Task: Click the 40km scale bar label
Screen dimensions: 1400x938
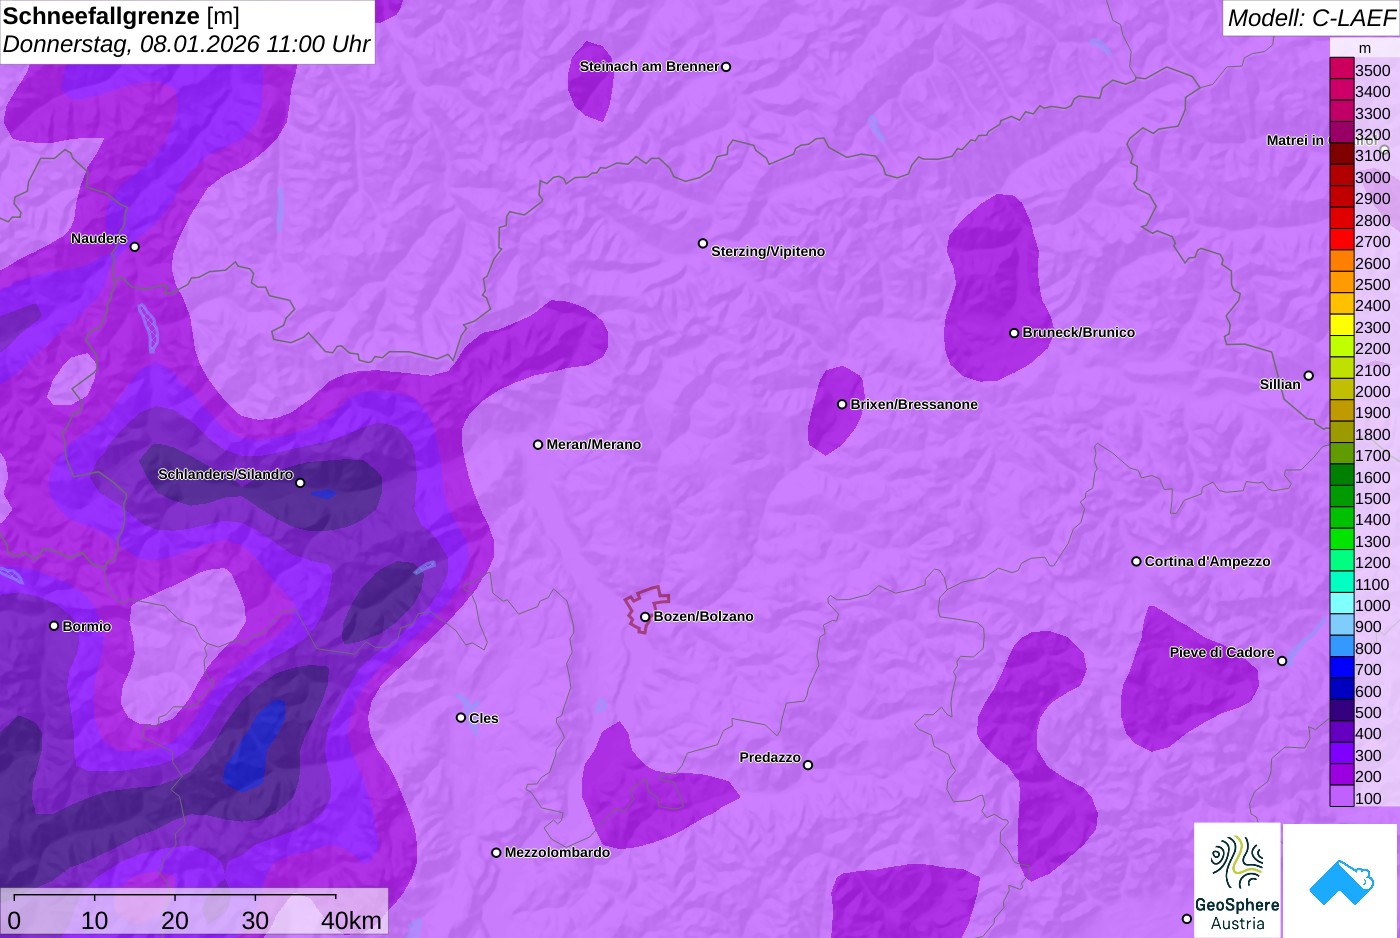Action: [x=351, y=921]
